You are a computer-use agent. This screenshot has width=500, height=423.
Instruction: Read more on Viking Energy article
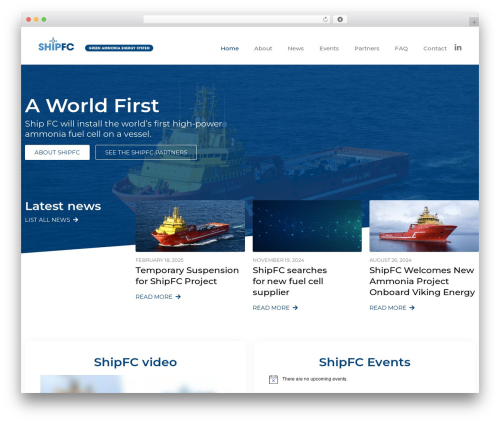392,308
